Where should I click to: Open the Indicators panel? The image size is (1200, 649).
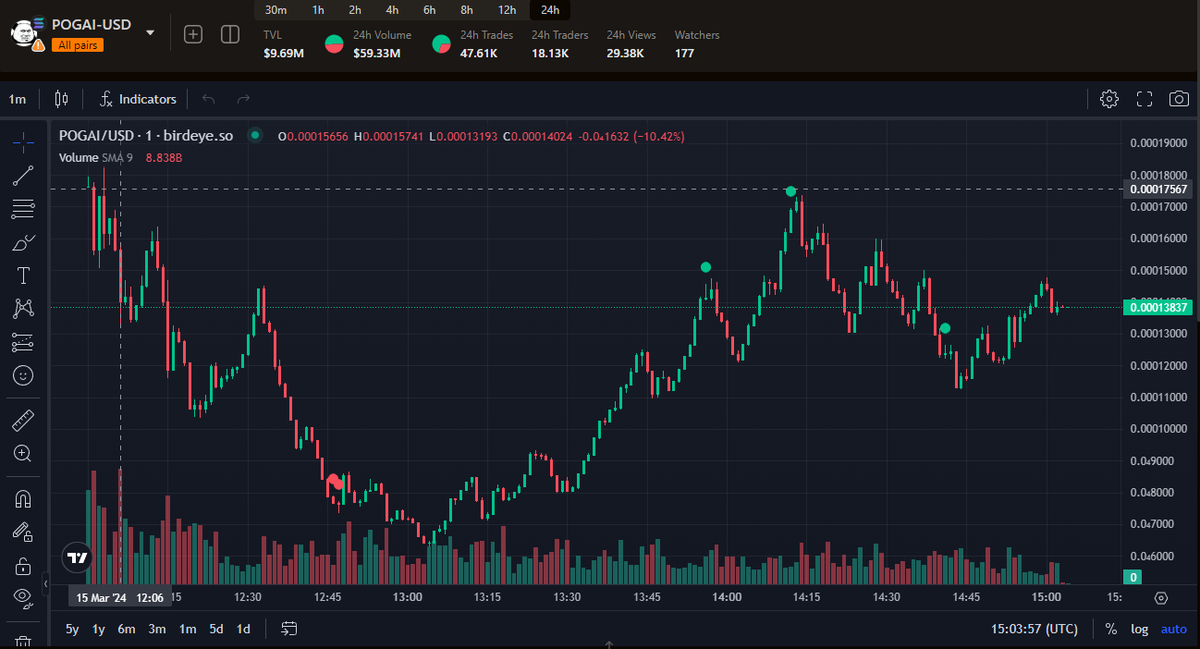point(137,99)
